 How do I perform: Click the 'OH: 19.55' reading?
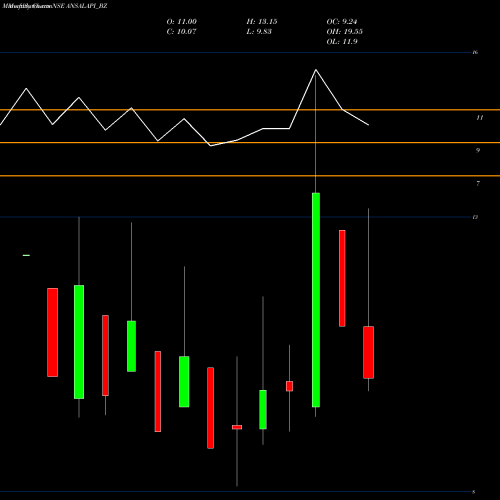click(345, 32)
